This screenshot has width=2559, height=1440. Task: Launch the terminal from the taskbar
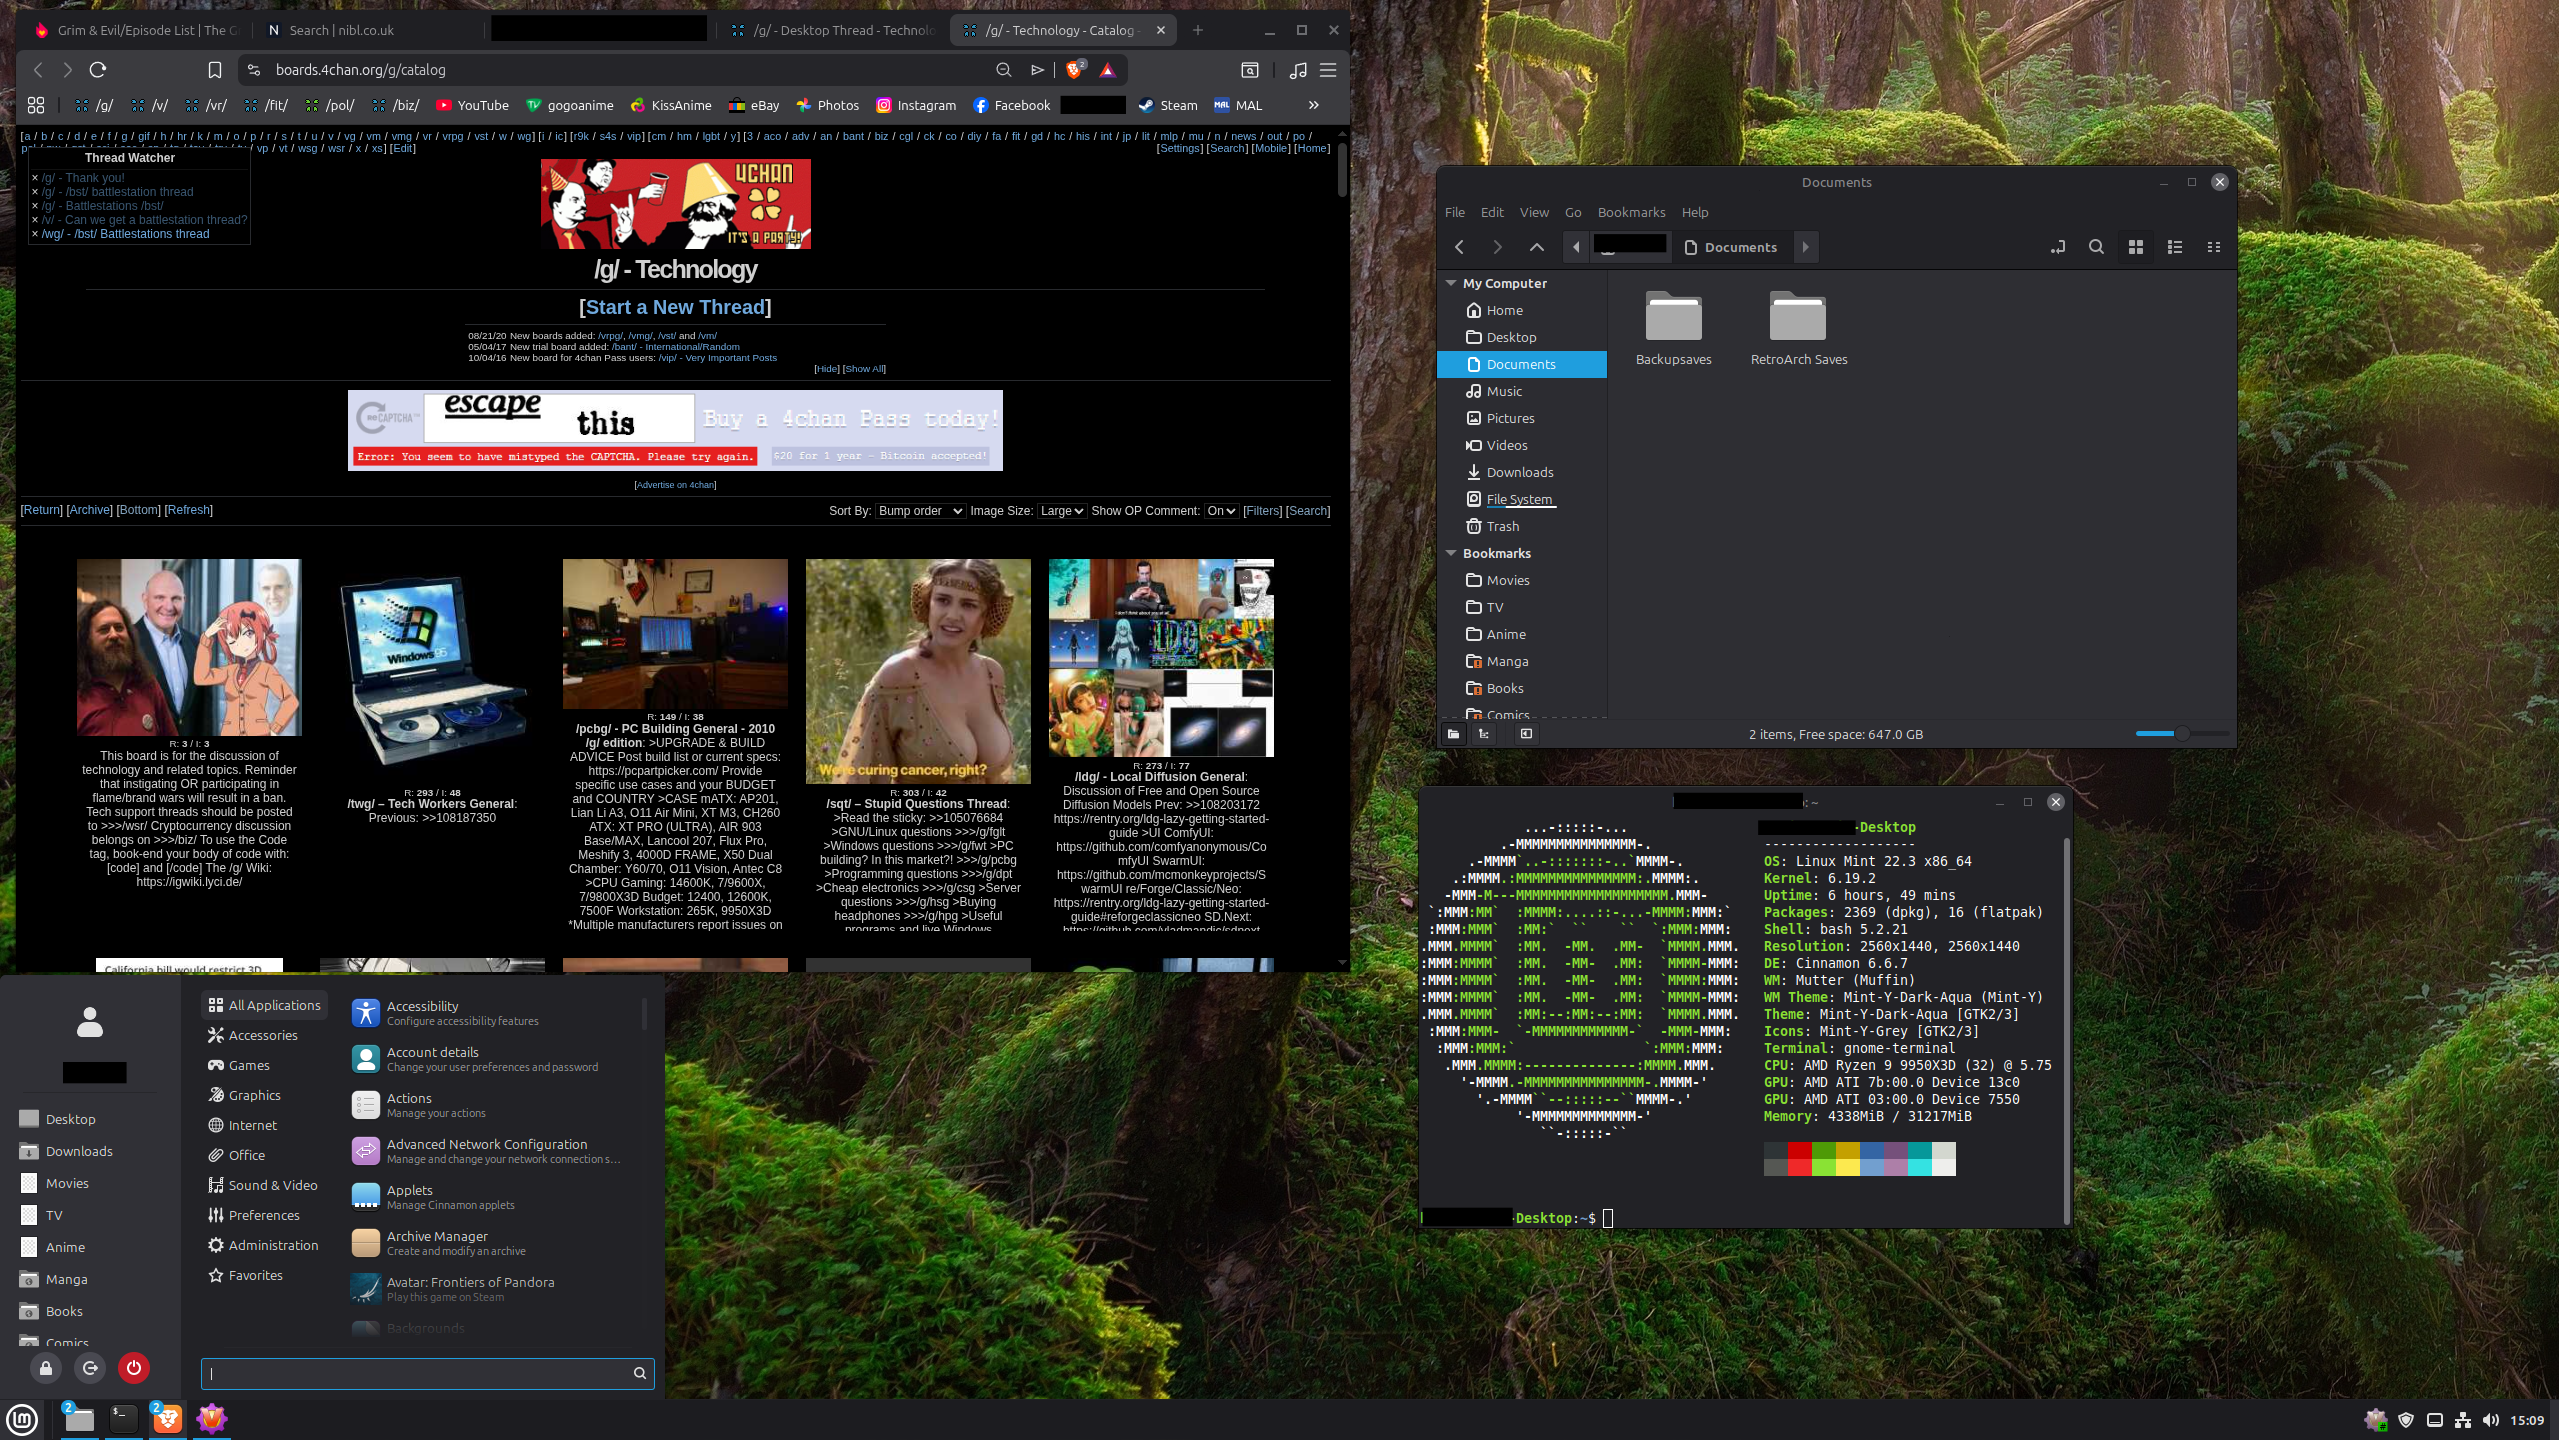point(124,1418)
